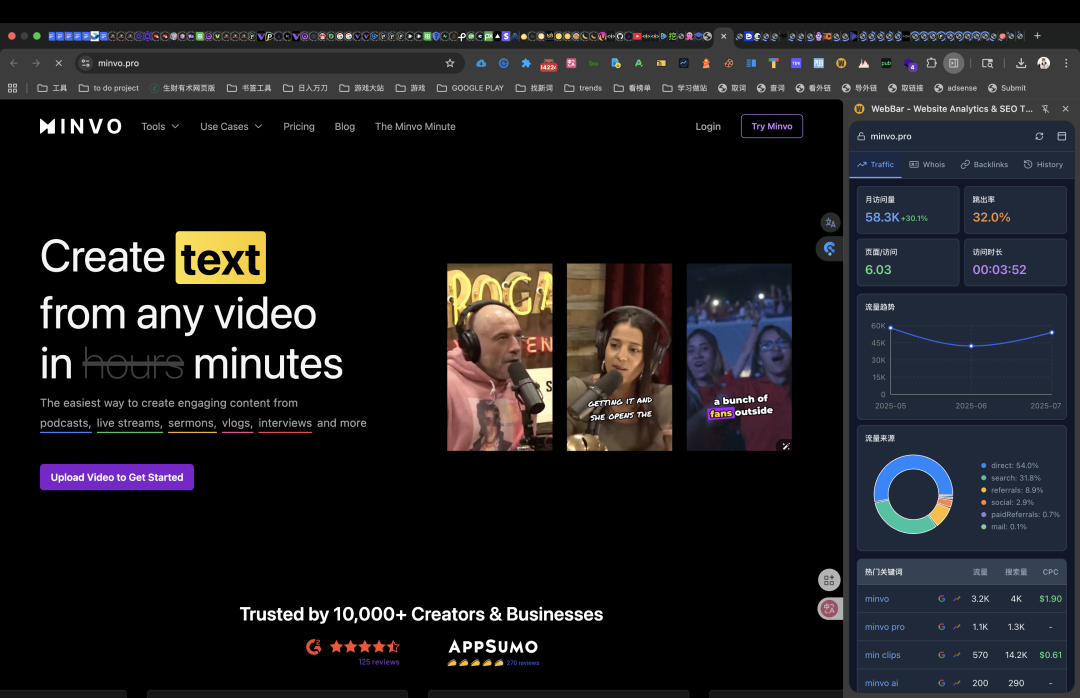Toggle the browser side panel button
Viewport: 1080px width, 698px height.
(953, 63)
